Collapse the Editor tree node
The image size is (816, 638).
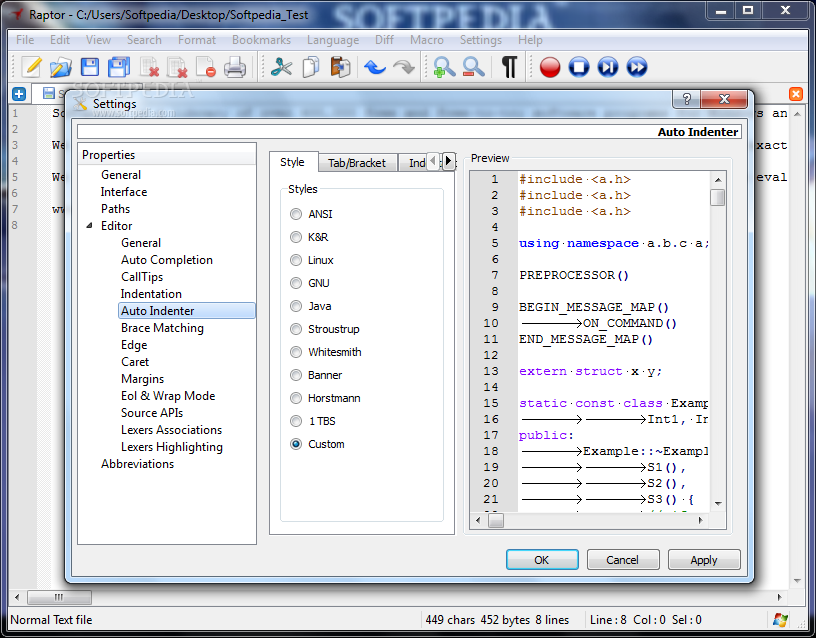click(90, 225)
